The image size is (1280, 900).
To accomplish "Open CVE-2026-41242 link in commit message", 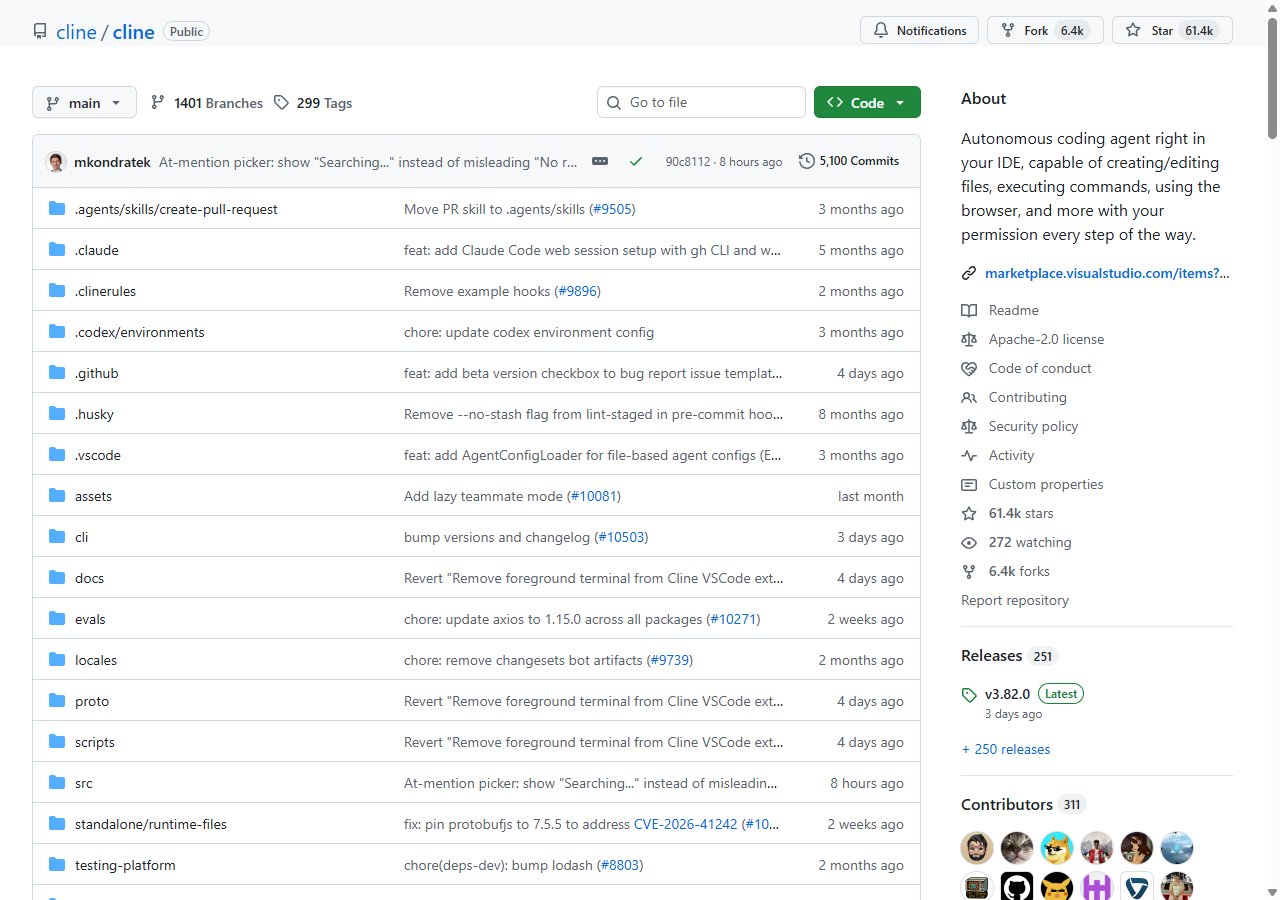I will pos(685,824).
